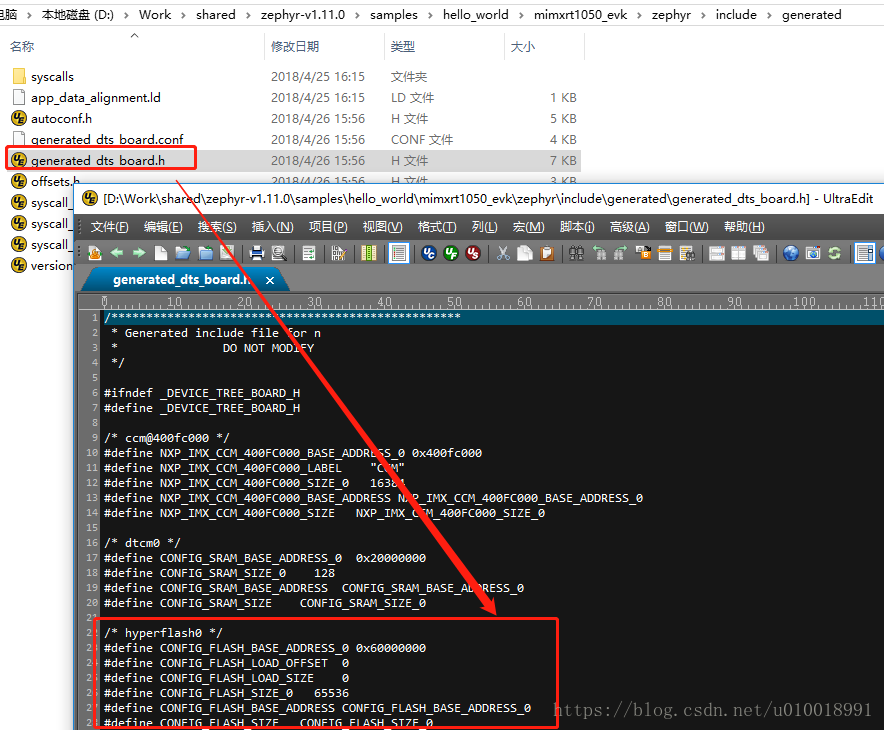The image size is (884, 730).
Task: Toggle hex edit mode icon
Action: pyautogui.click(x=338, y=253)
